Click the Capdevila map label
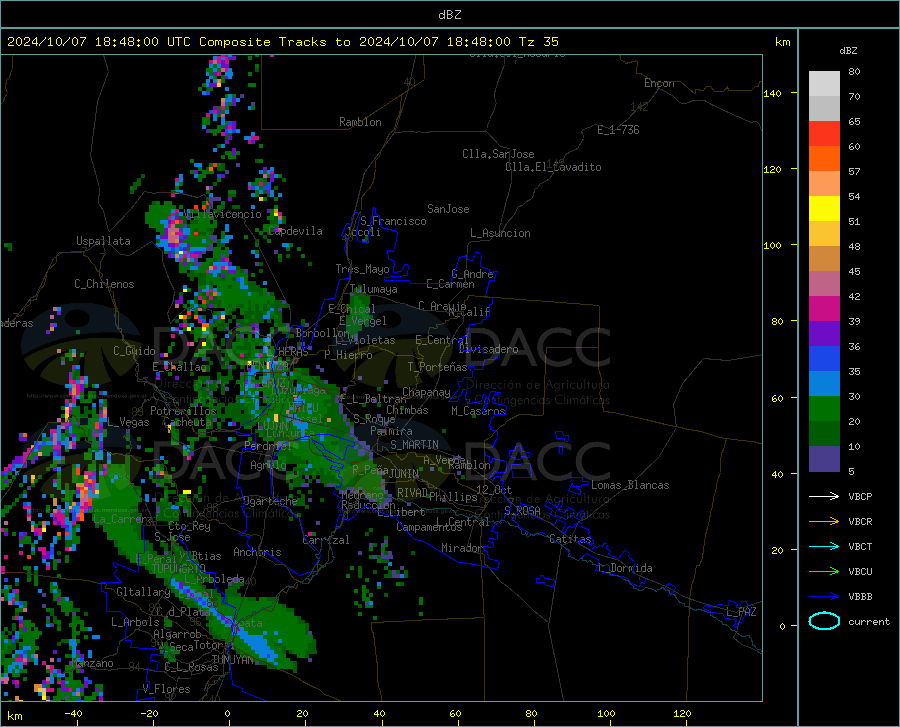 tap(295, 231)
